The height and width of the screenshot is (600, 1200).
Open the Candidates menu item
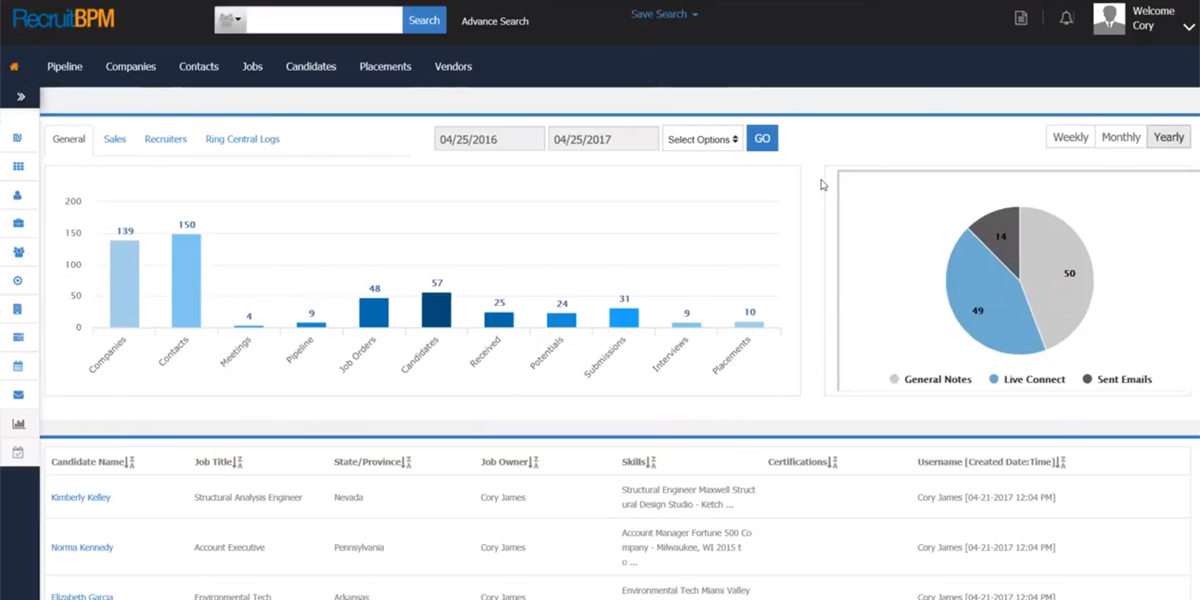point(310,67)
